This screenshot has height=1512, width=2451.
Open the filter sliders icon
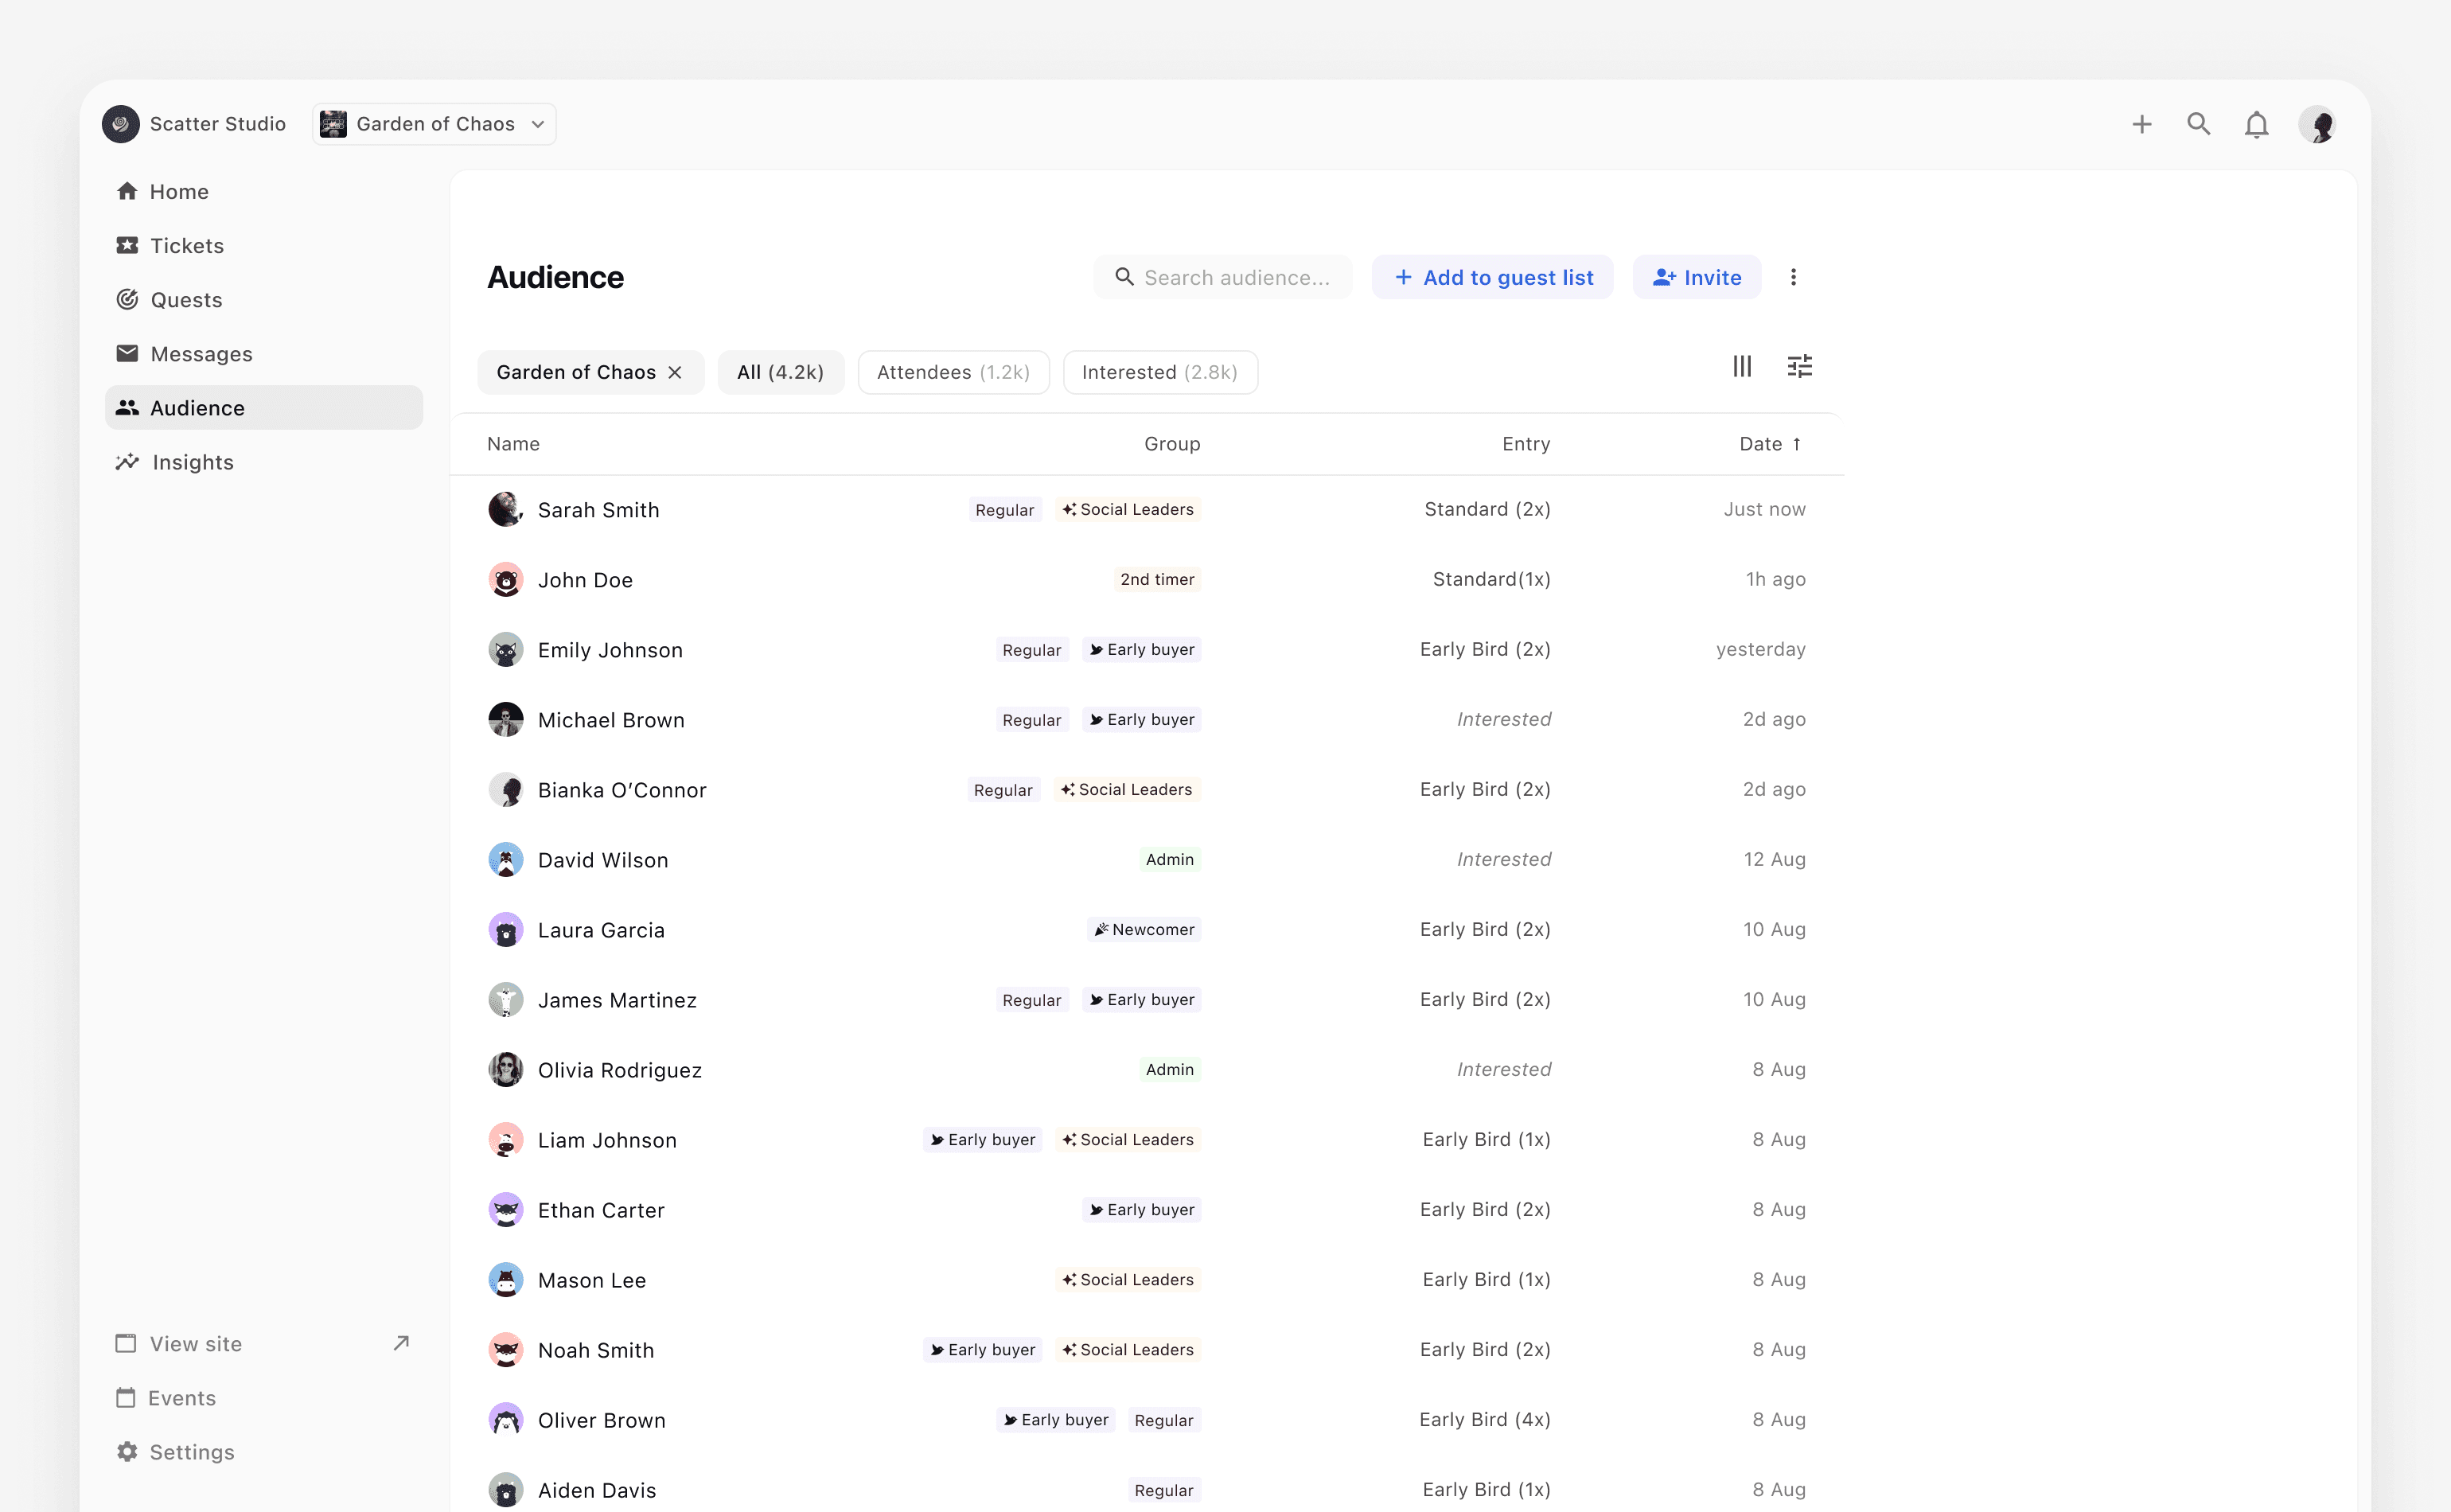[x=1799, y=367]
